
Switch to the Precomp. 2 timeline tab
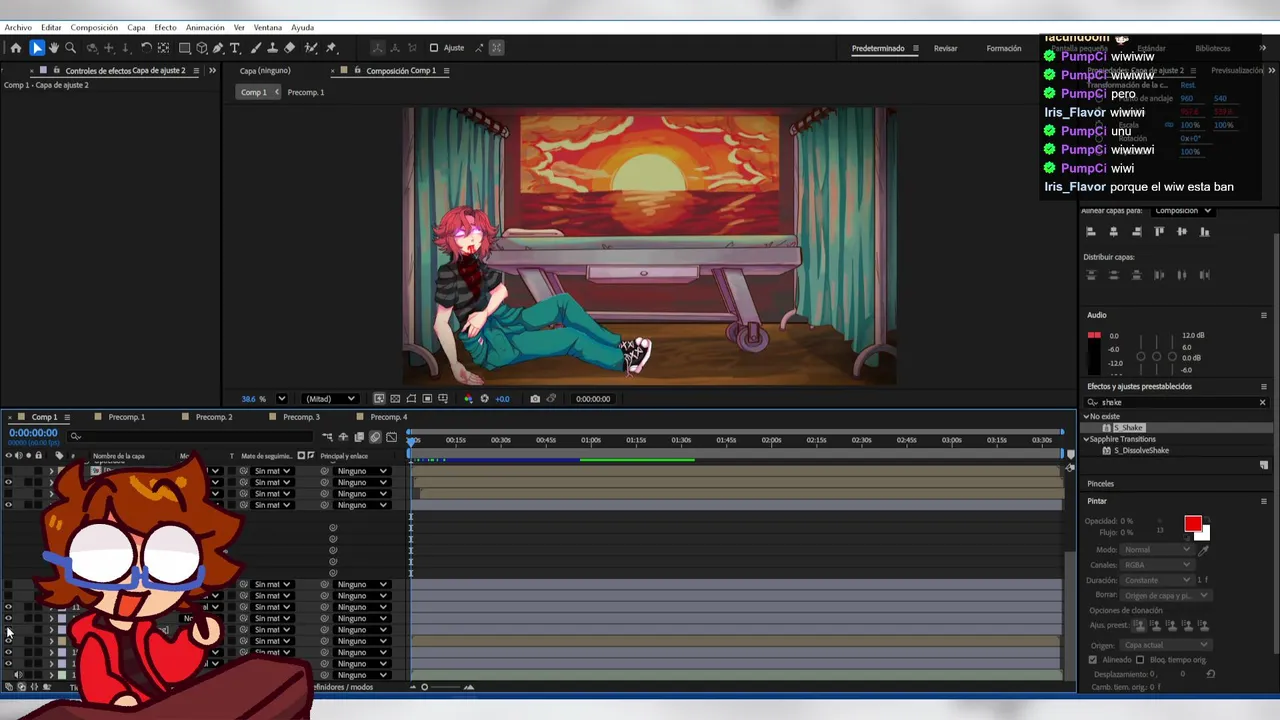[214, 417]
